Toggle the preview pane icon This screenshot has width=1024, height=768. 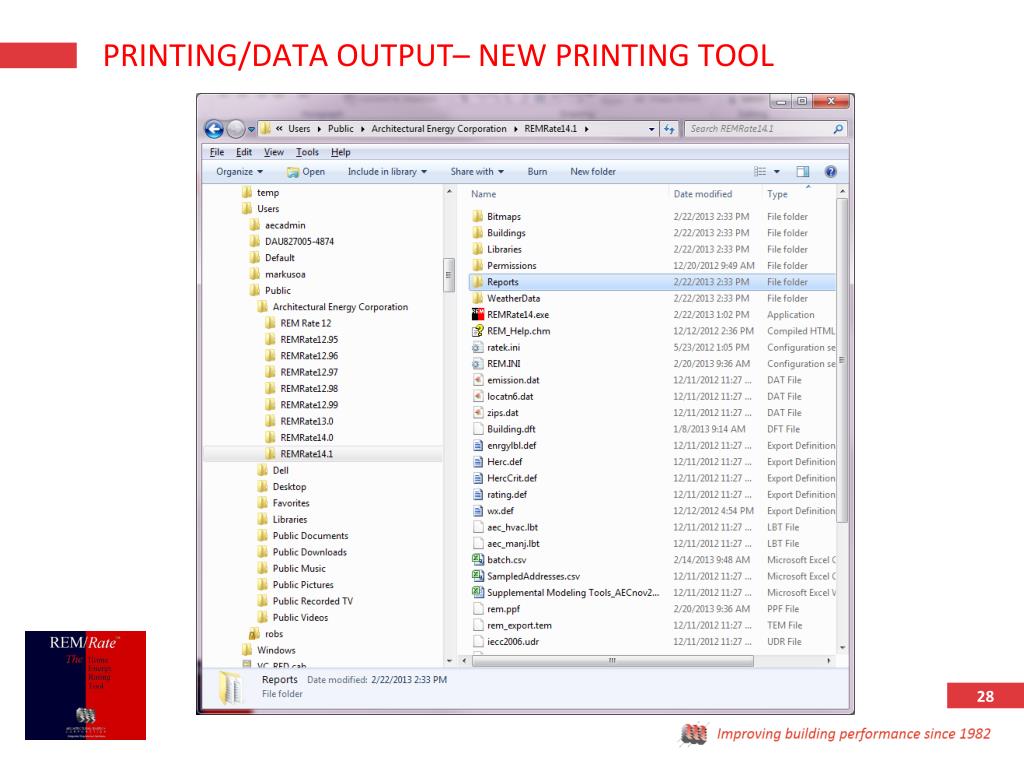click(803, 172)
